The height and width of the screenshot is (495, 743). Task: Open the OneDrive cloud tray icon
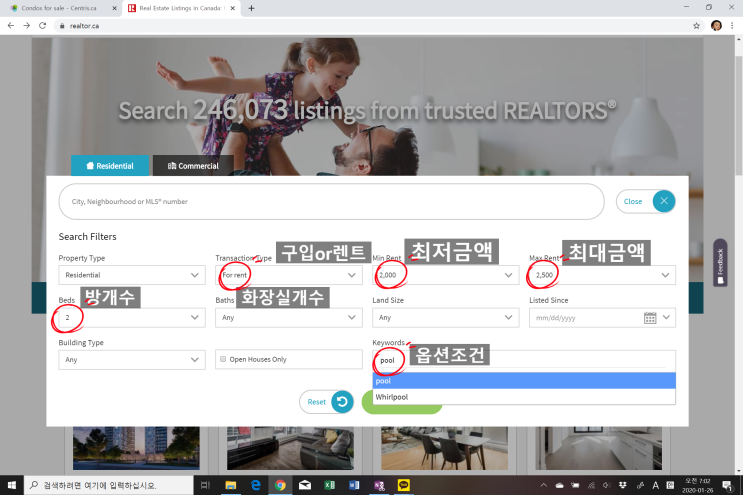560,485
